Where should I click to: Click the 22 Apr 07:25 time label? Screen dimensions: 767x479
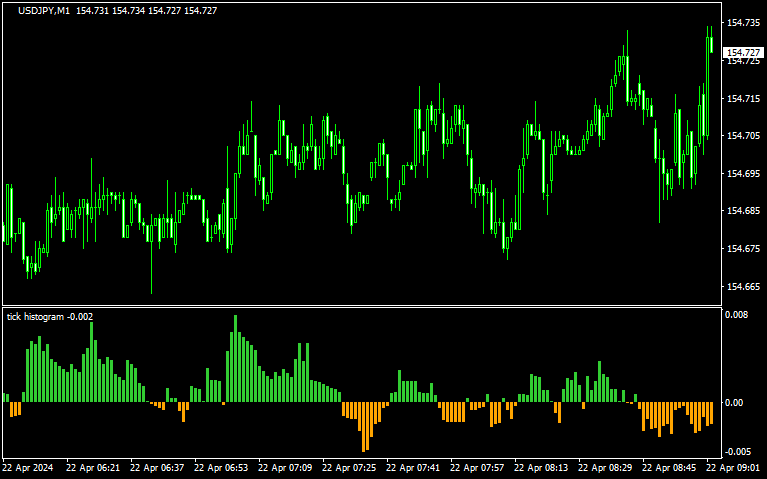[349, 467]
